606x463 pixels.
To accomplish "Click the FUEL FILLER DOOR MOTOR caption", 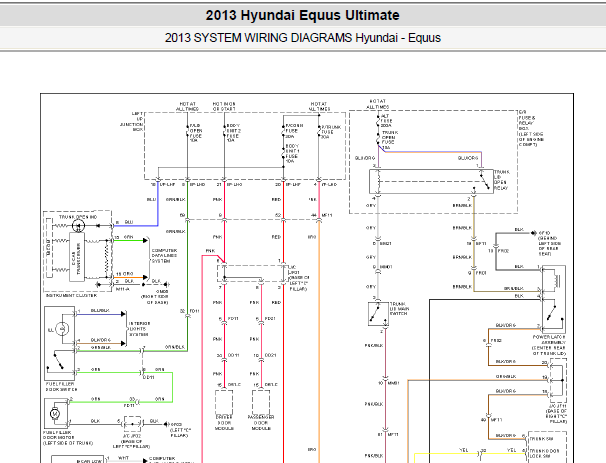I will point(68,438).
